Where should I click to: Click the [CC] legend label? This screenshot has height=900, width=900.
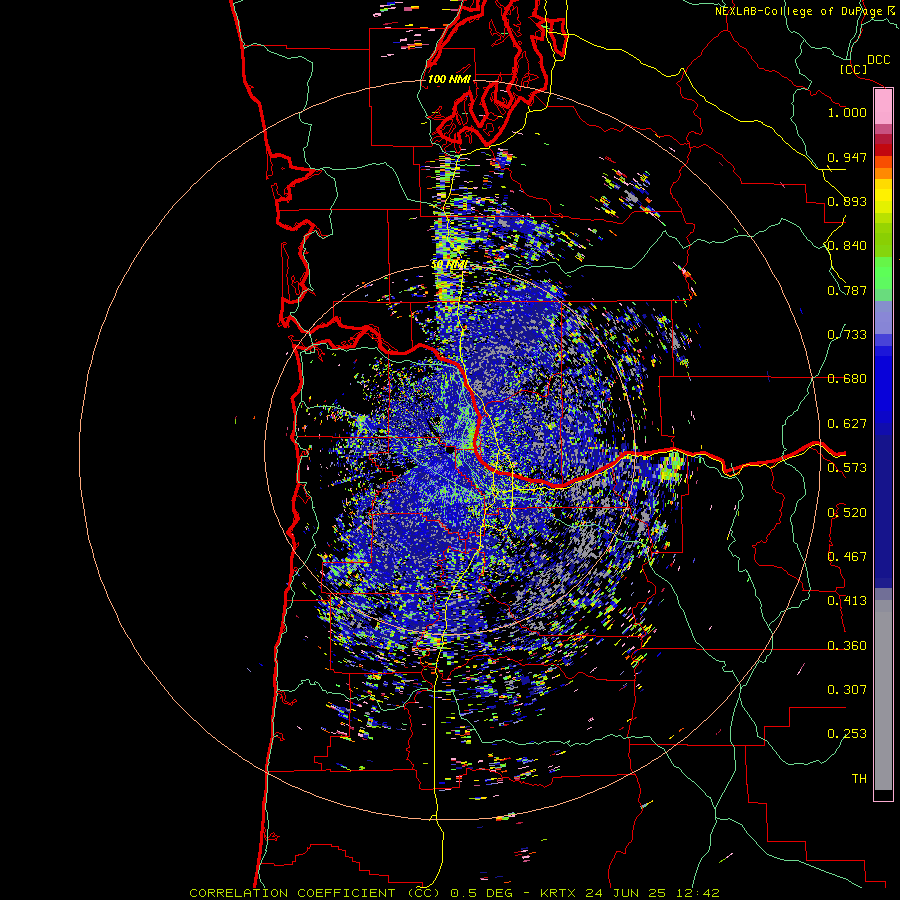coord(853,69)
